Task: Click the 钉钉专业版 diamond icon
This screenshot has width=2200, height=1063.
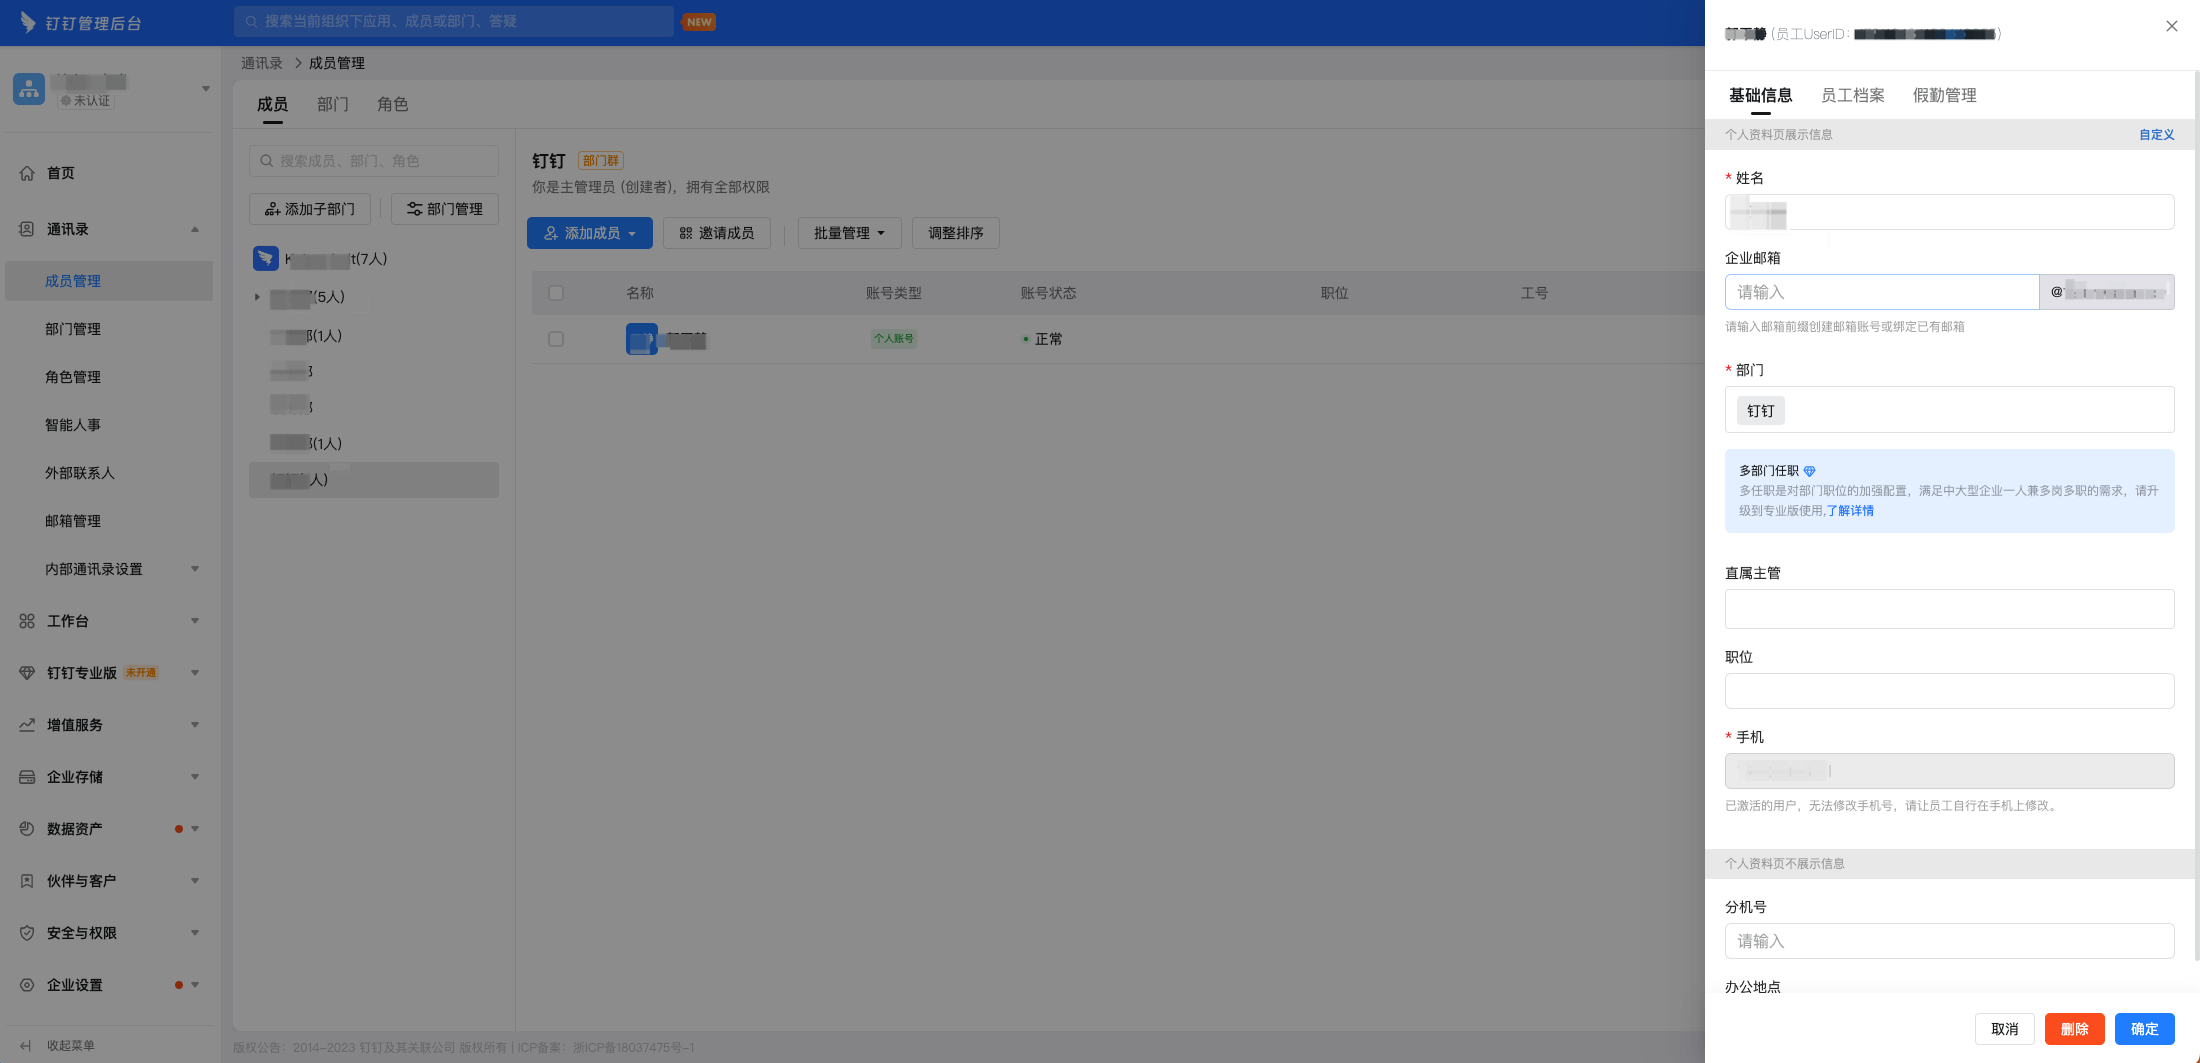Action: coord(27,673)
